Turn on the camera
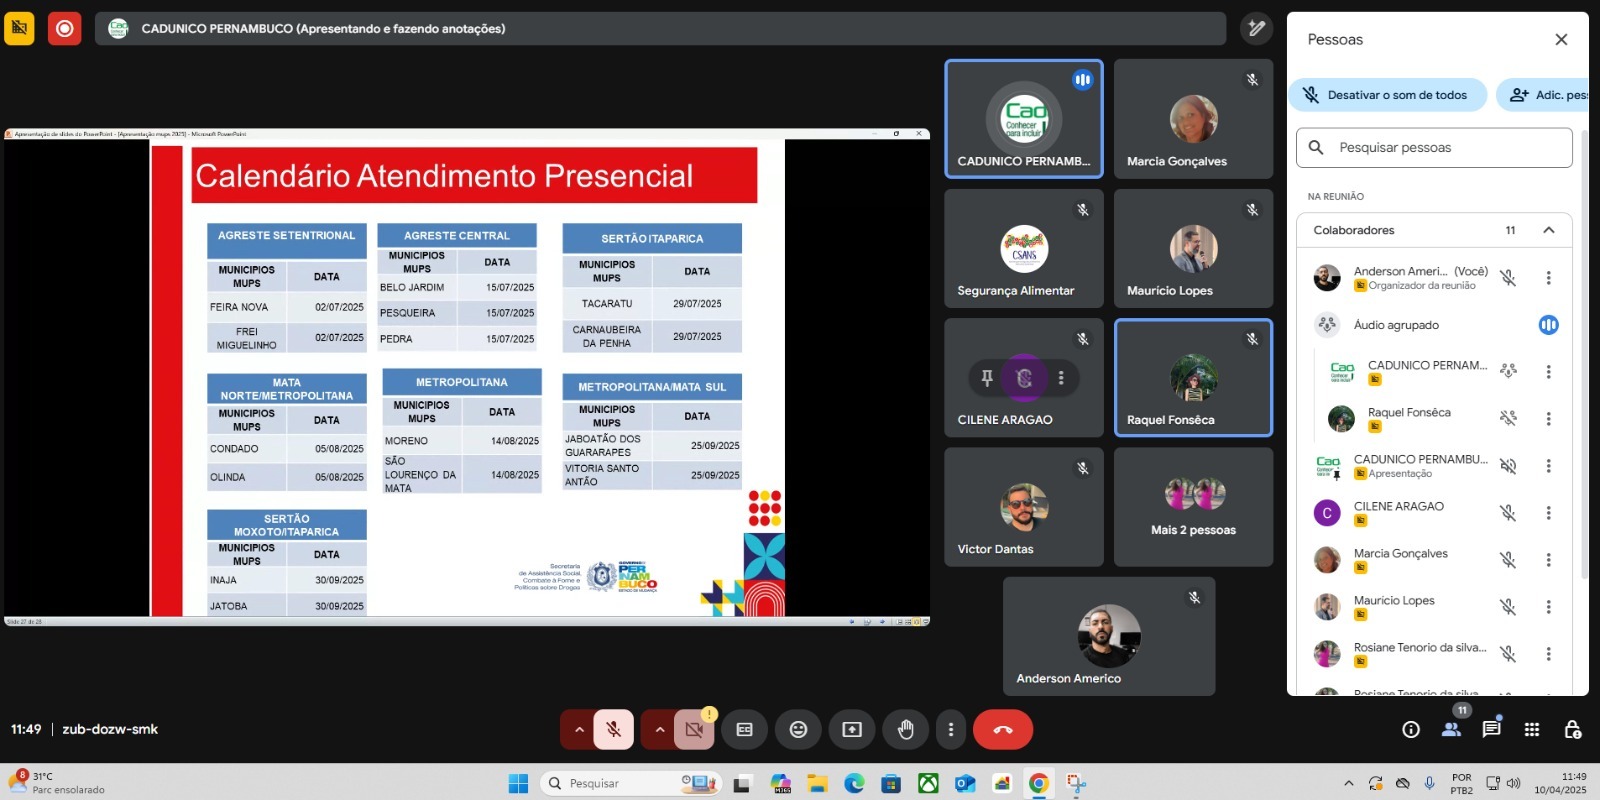 coord(694,730)
